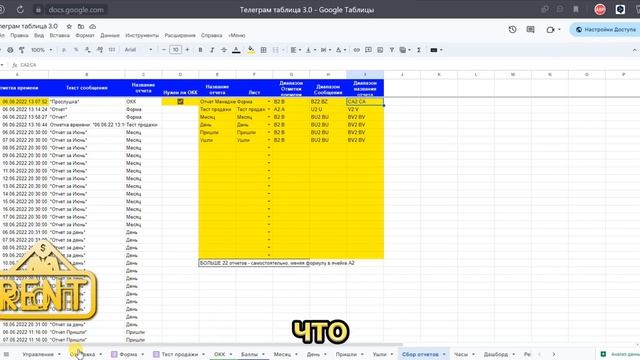This screenshot has height=360, width=640.
Task: Open the 100% zoom dropdown
Action: (42, 50)
